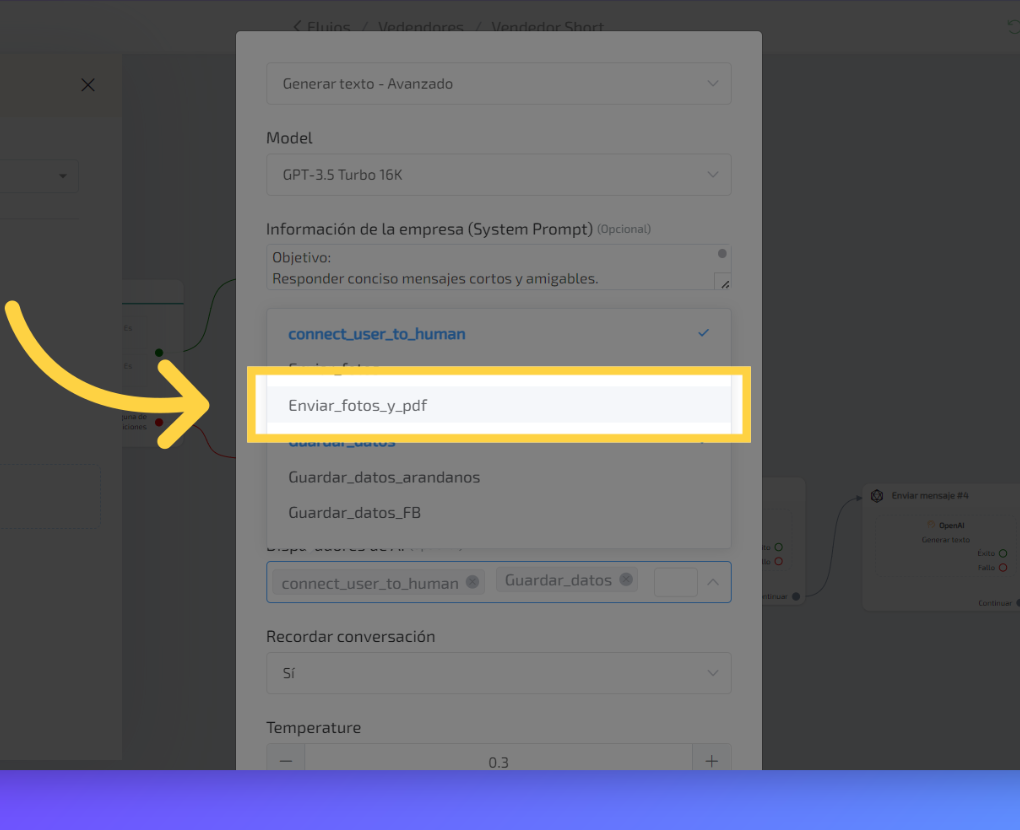Click the green Éxito connector on Enviar mensaje #4
Image resolution: width=1020 pixels, height=830 pixels.
point(1002,553)
